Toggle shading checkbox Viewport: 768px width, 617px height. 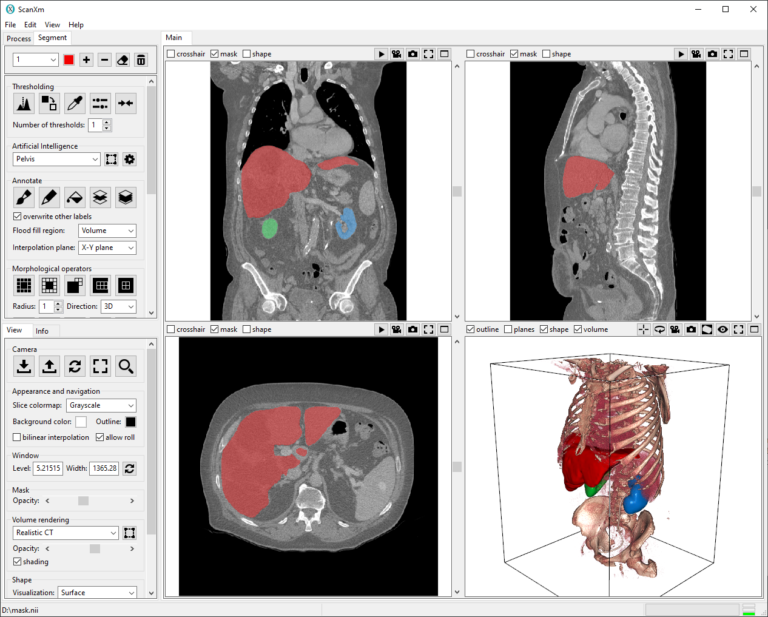(x=30, y=562)
